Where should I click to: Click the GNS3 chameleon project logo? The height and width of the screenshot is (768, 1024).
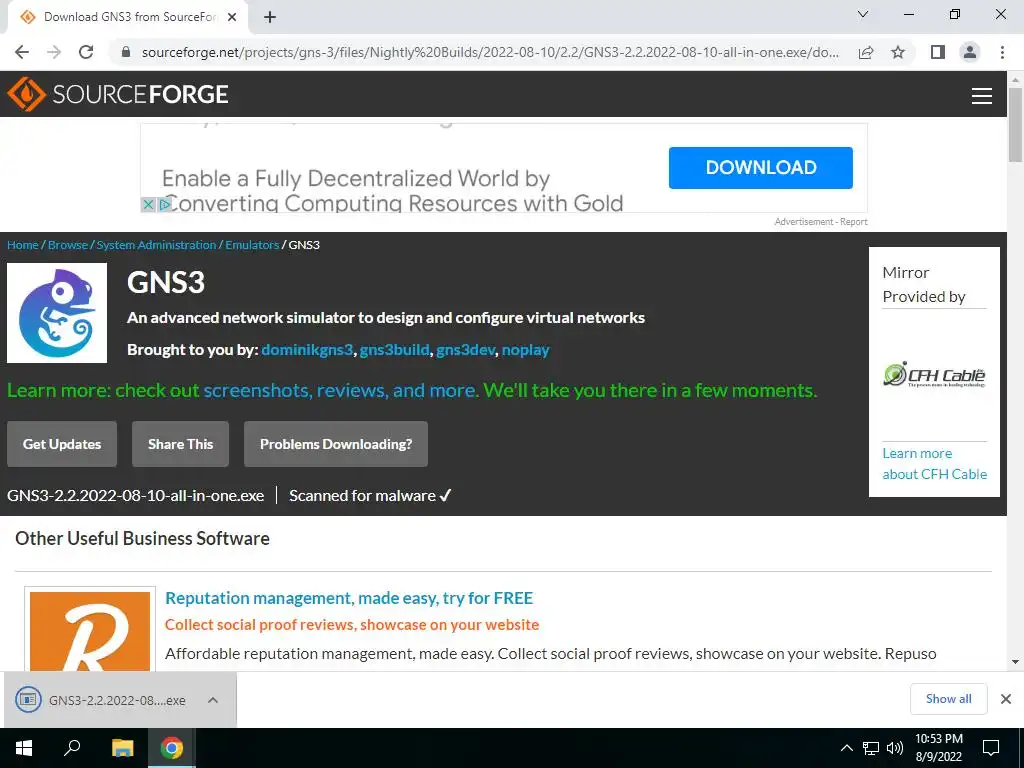point(57,313)
